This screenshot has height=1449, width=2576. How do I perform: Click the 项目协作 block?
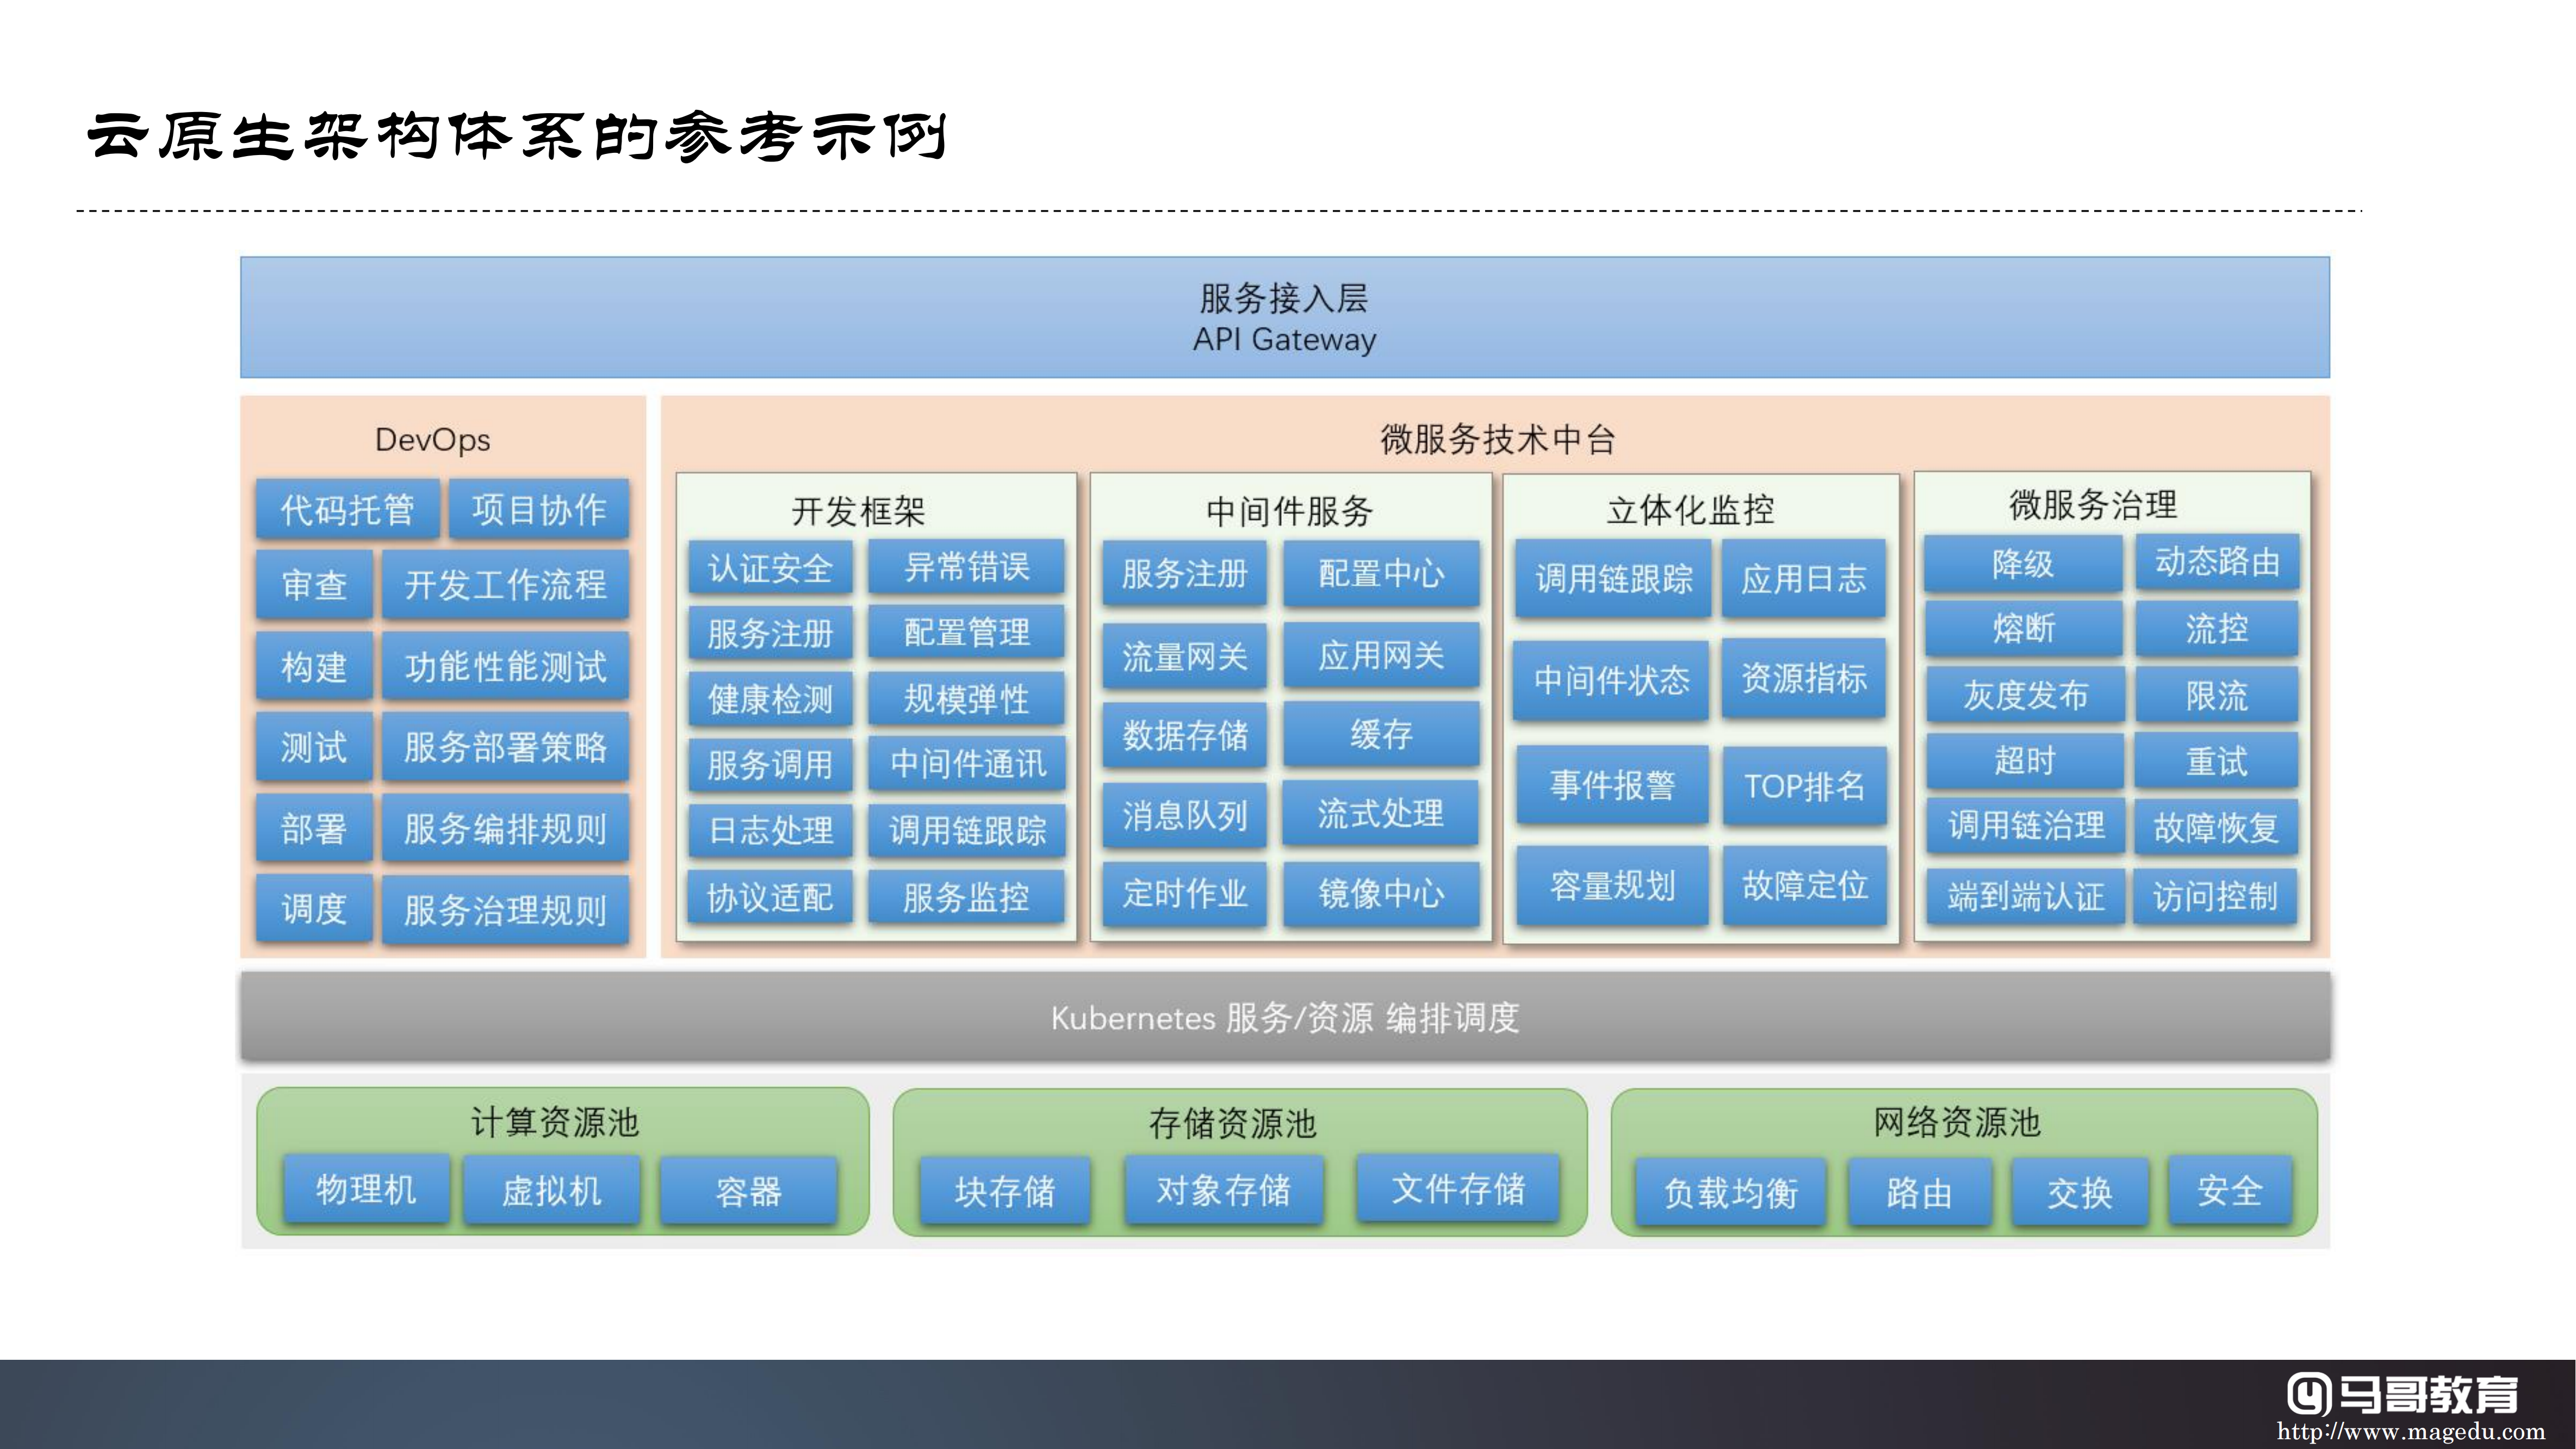tap(539, 509)
